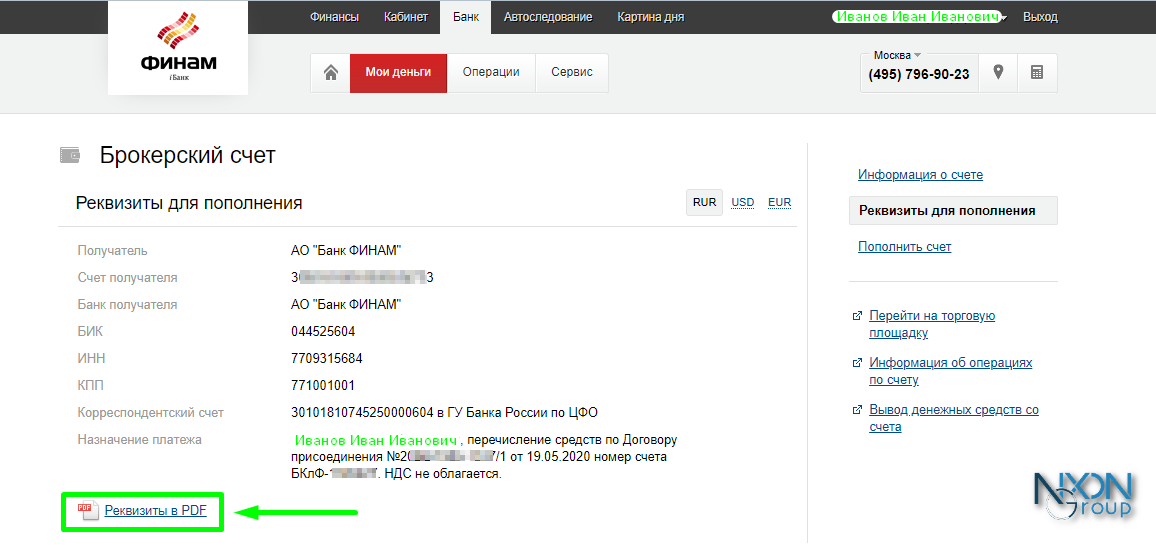Click the Получатель value АО "Банк ФИНАМ"

(346, 251)
